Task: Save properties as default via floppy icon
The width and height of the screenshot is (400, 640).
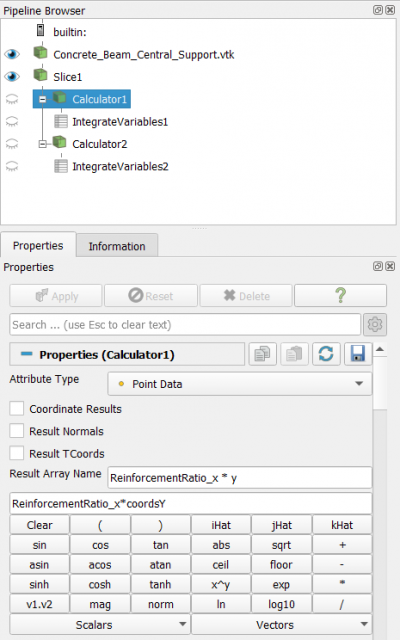Action: (x=358, y=354)
